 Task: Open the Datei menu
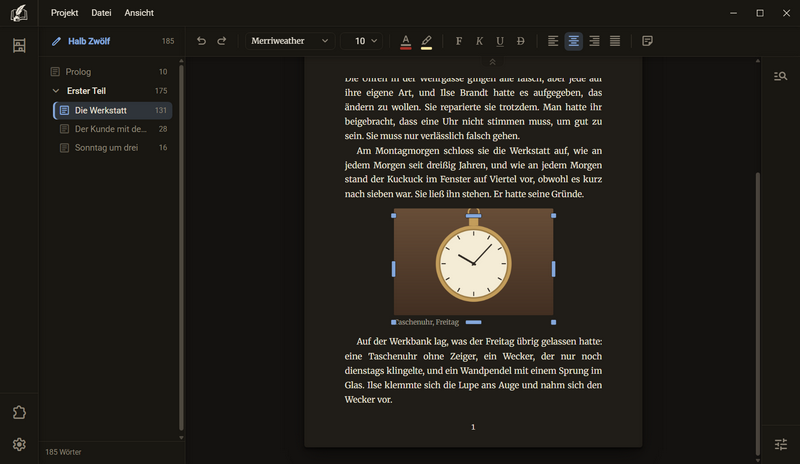(x=101, y=13)
